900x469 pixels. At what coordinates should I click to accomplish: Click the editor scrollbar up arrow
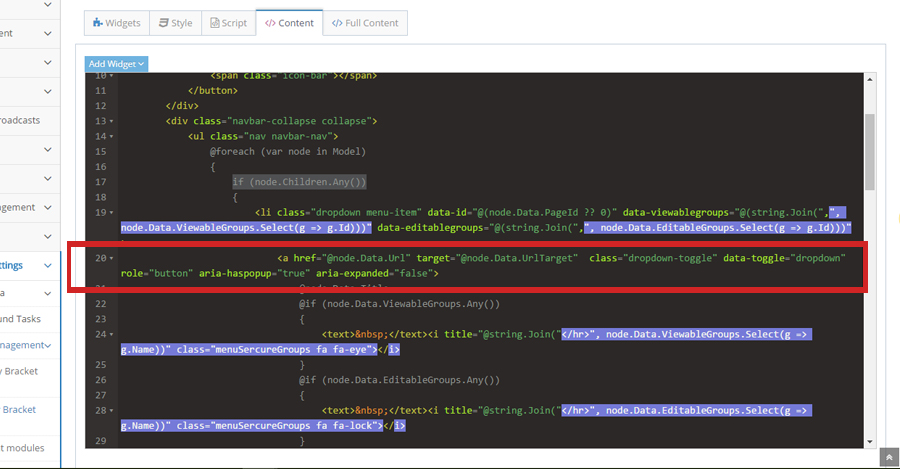[x=870, y=79]
